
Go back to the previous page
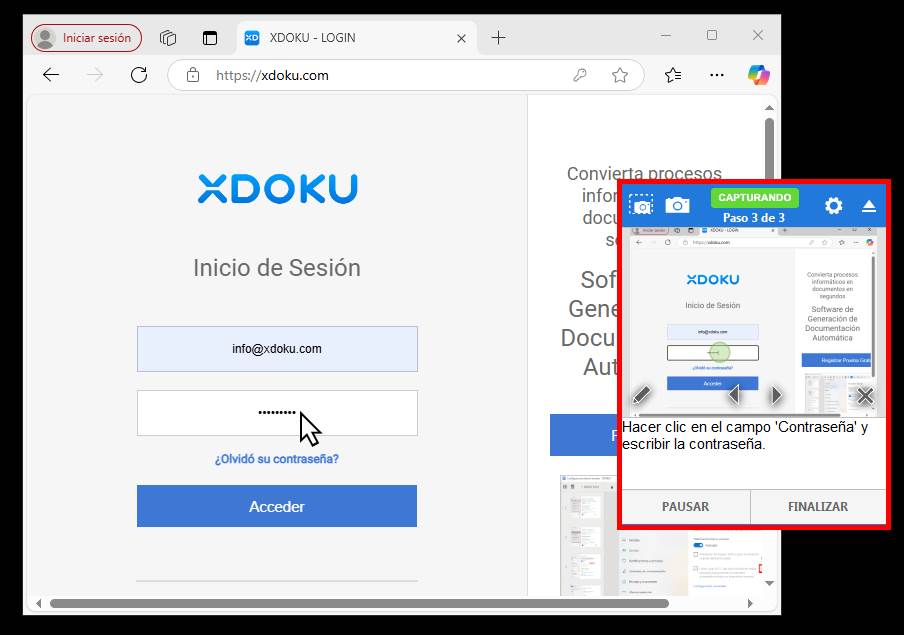(x=51, y=75)
